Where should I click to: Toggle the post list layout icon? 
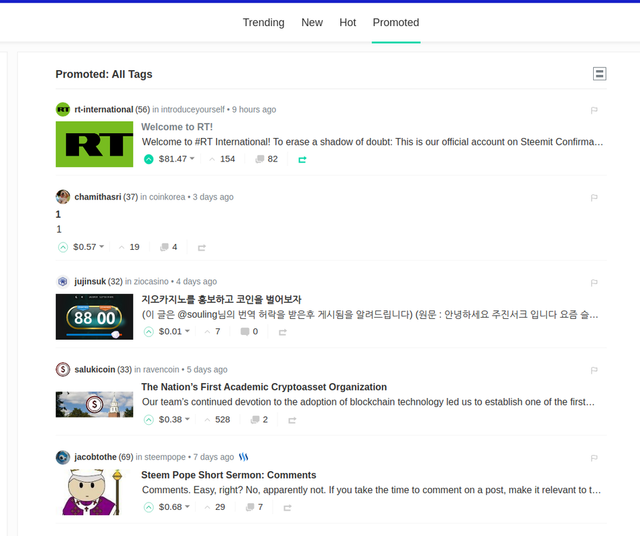pos(599,74)
